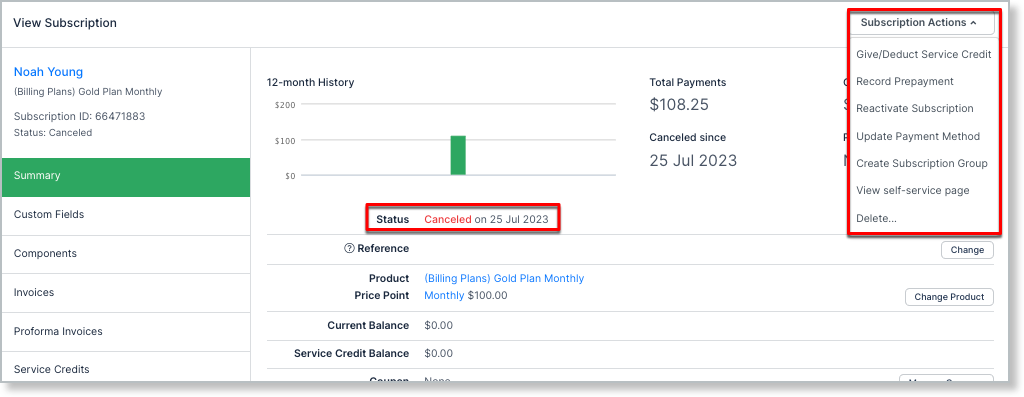The height and width of the screenshot is (397, 1024).
Task: Choose Delete... from the actions menu
Action: (876, 218)
